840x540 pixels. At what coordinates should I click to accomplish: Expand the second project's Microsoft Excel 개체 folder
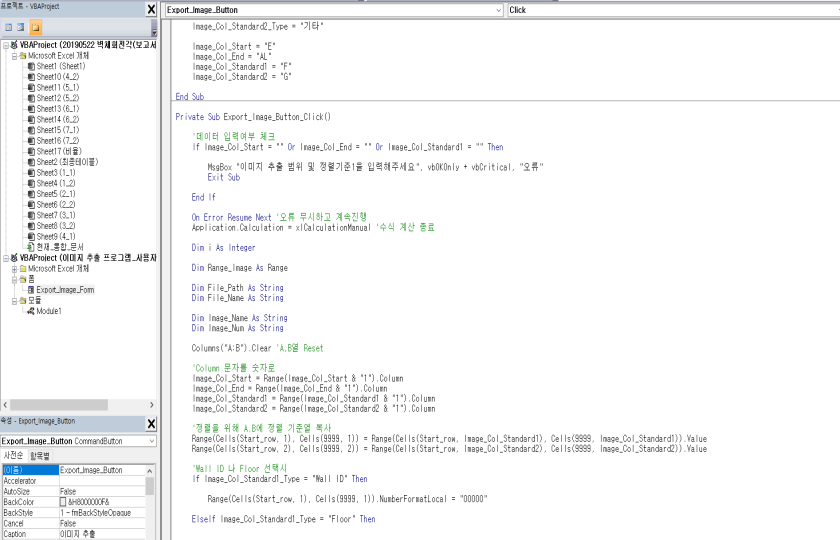[x=14, y=268]
